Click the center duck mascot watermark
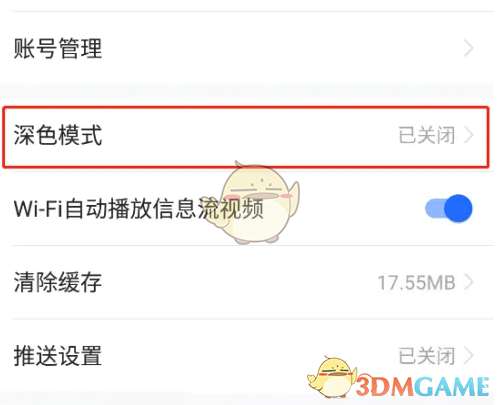 (x=256, y=202)
